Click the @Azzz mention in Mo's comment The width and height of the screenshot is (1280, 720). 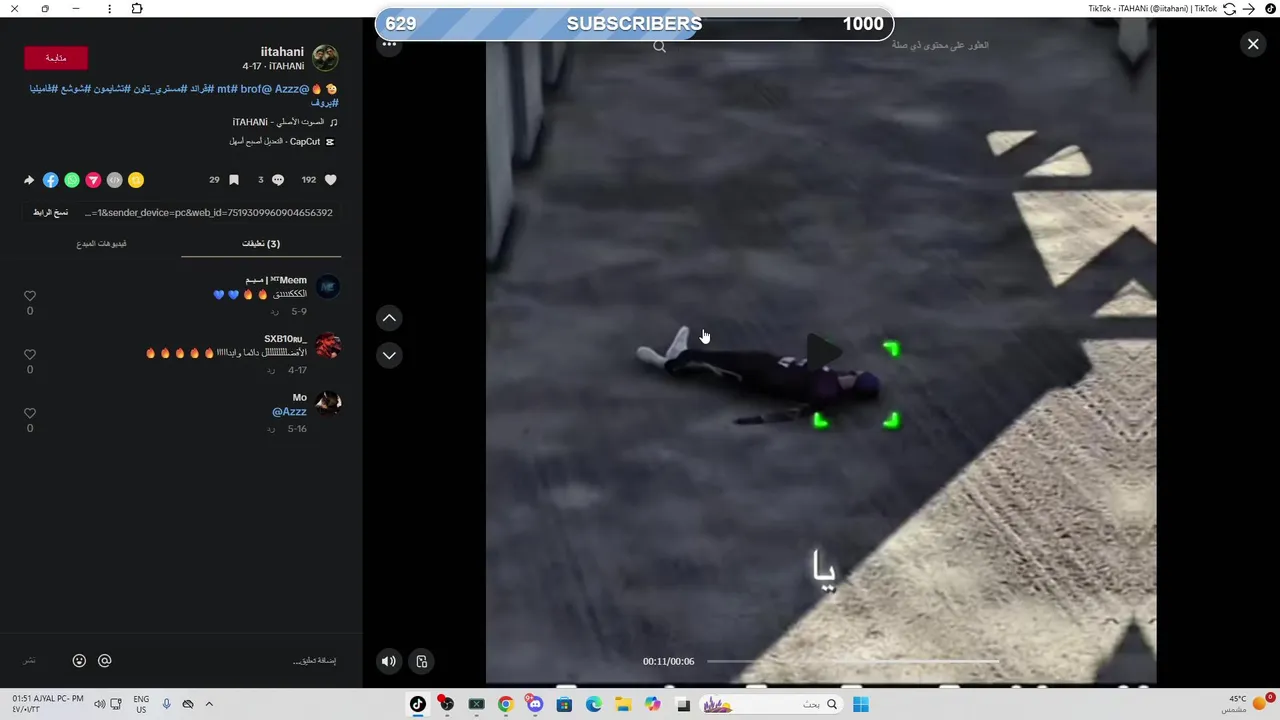(289, 412)
